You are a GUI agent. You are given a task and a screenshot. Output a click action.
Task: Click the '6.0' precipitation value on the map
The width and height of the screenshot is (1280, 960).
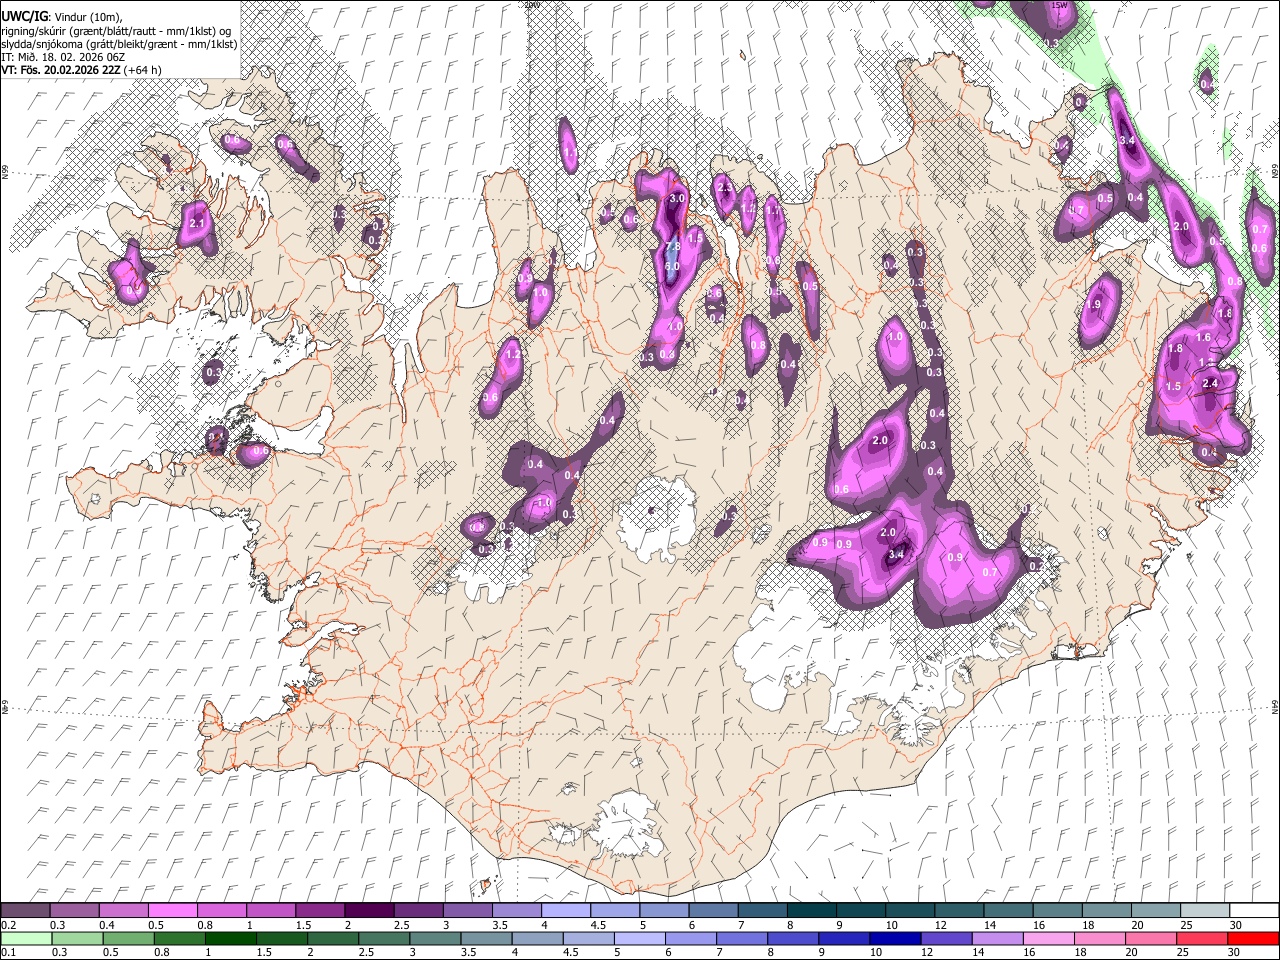coord(672,266)
